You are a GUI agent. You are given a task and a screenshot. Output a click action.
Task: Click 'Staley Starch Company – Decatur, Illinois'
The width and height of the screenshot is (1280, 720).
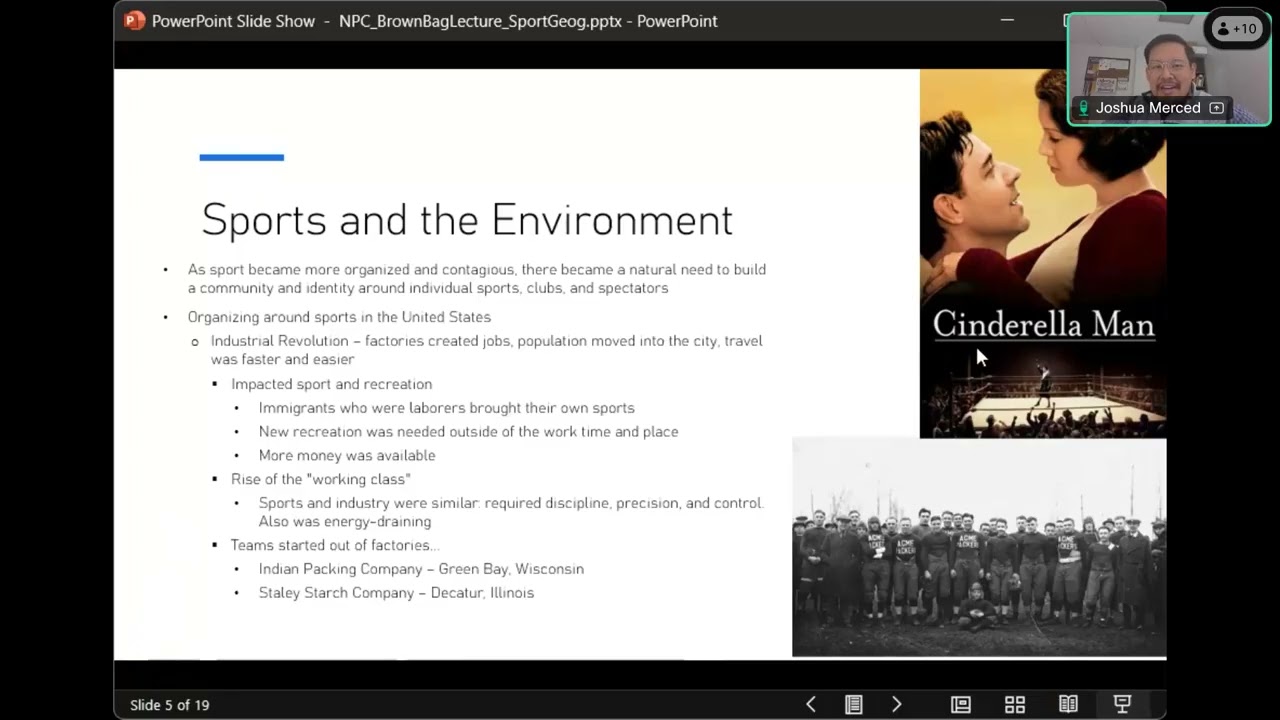click(x=396, y=593)
